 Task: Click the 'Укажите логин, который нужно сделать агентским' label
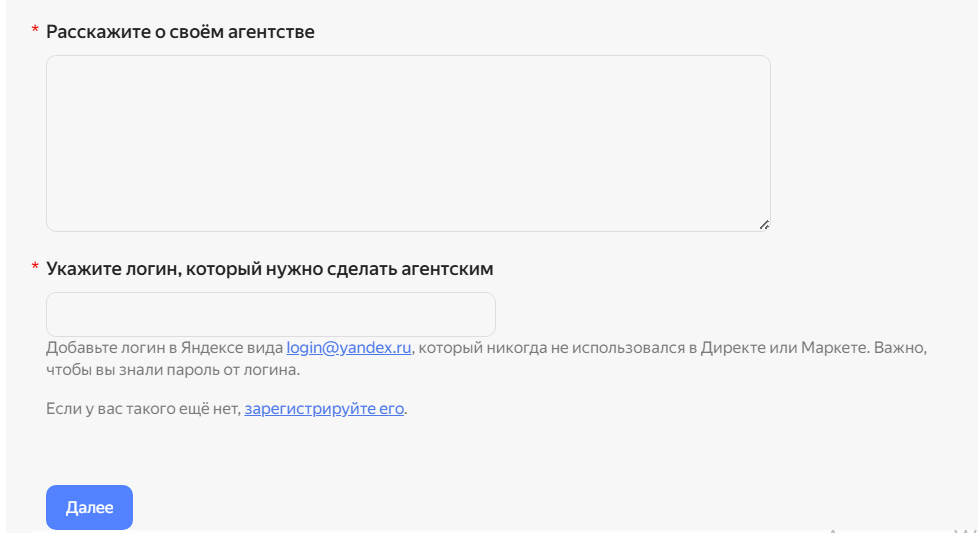point(269,269)
